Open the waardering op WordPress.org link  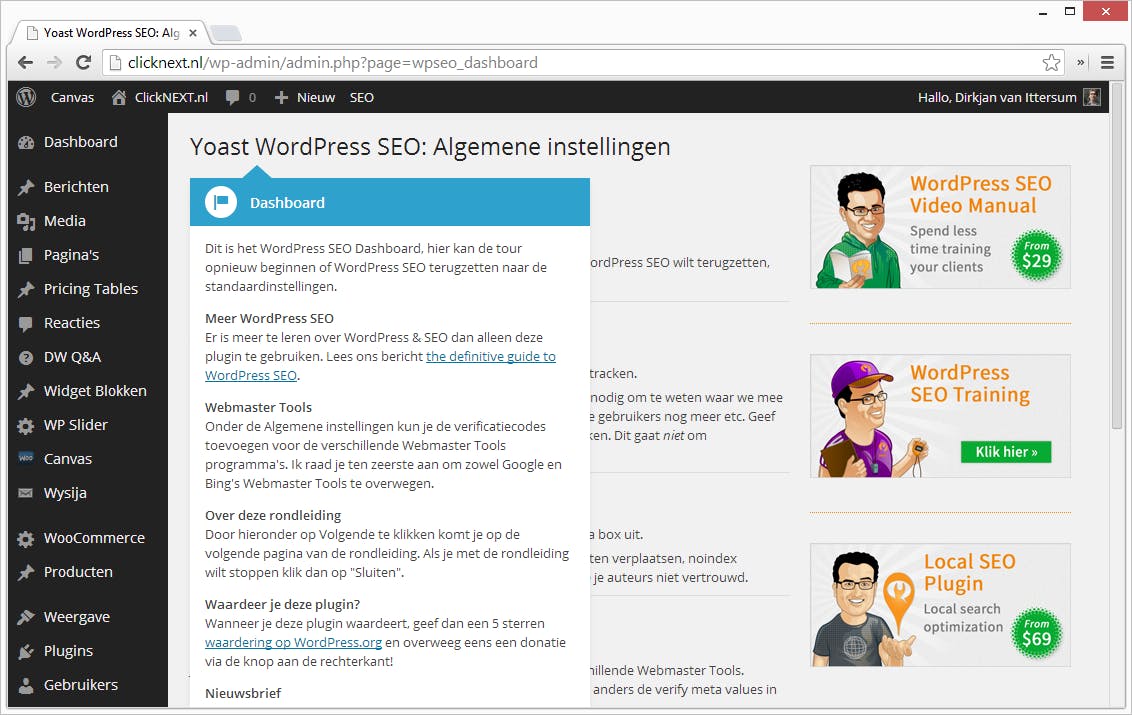(x=293, y=642)
